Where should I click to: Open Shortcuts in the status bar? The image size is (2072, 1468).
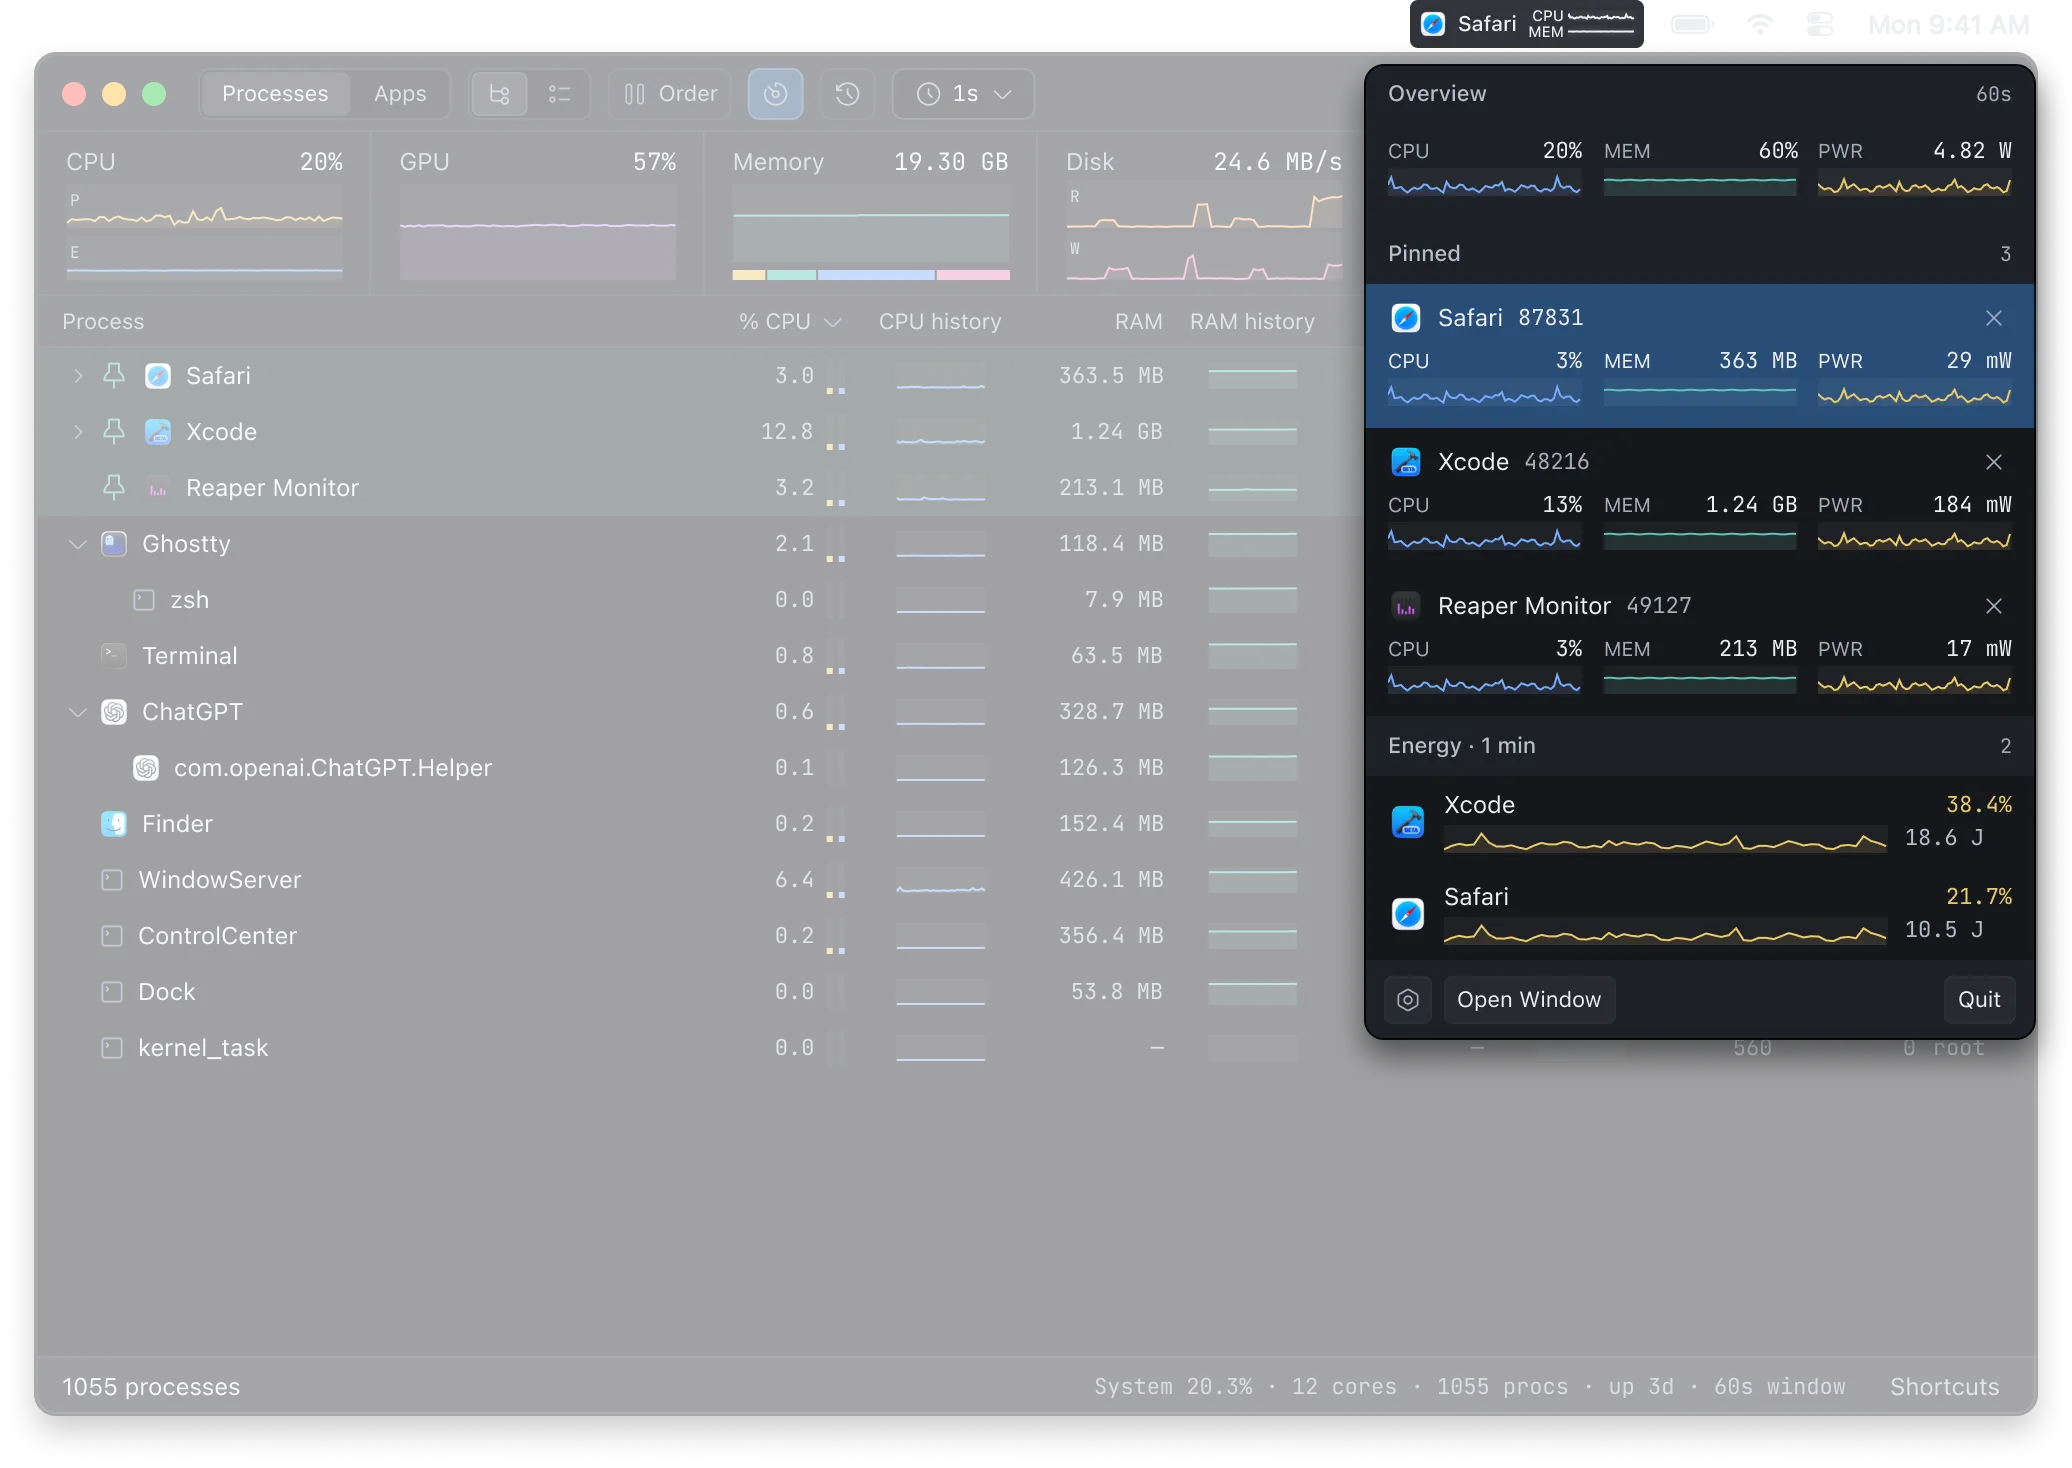(x=1944, y=1386)
